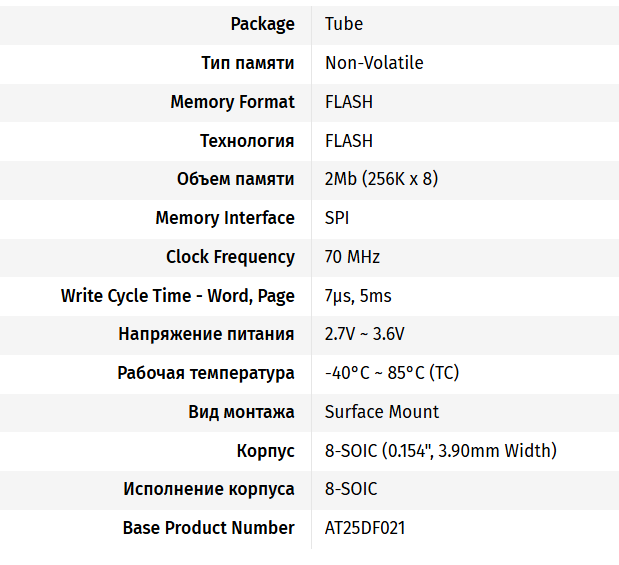Click the FLASH value beside Memory Format

[349, 102]
